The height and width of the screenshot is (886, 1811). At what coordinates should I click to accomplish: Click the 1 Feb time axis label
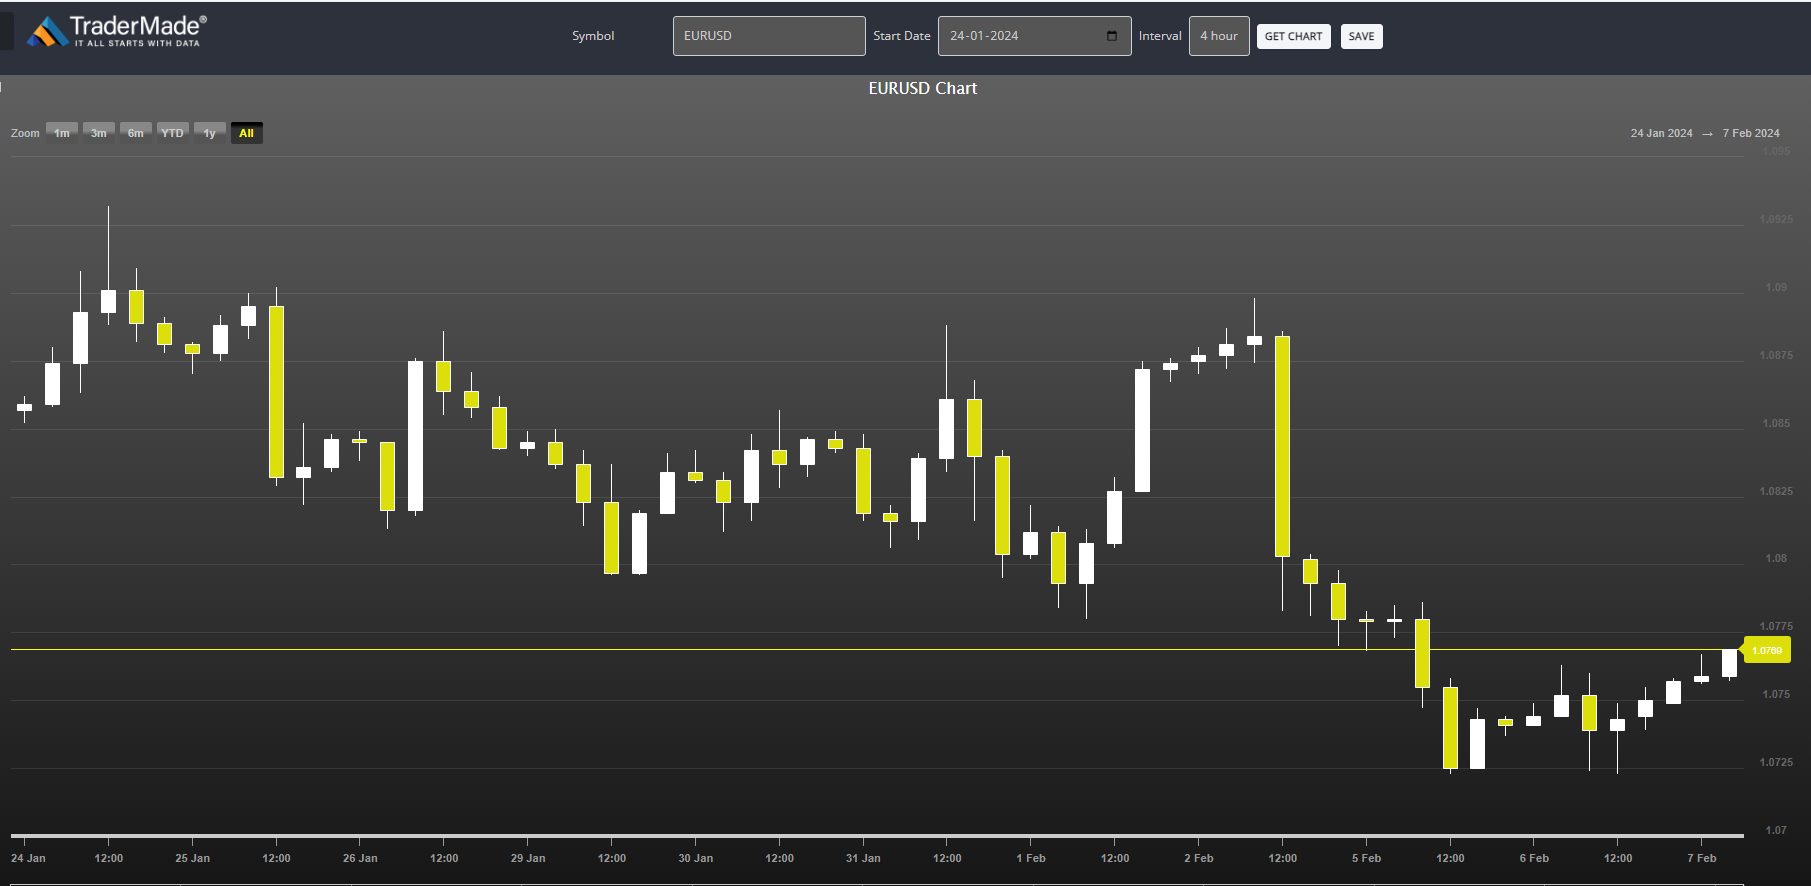1031,858
